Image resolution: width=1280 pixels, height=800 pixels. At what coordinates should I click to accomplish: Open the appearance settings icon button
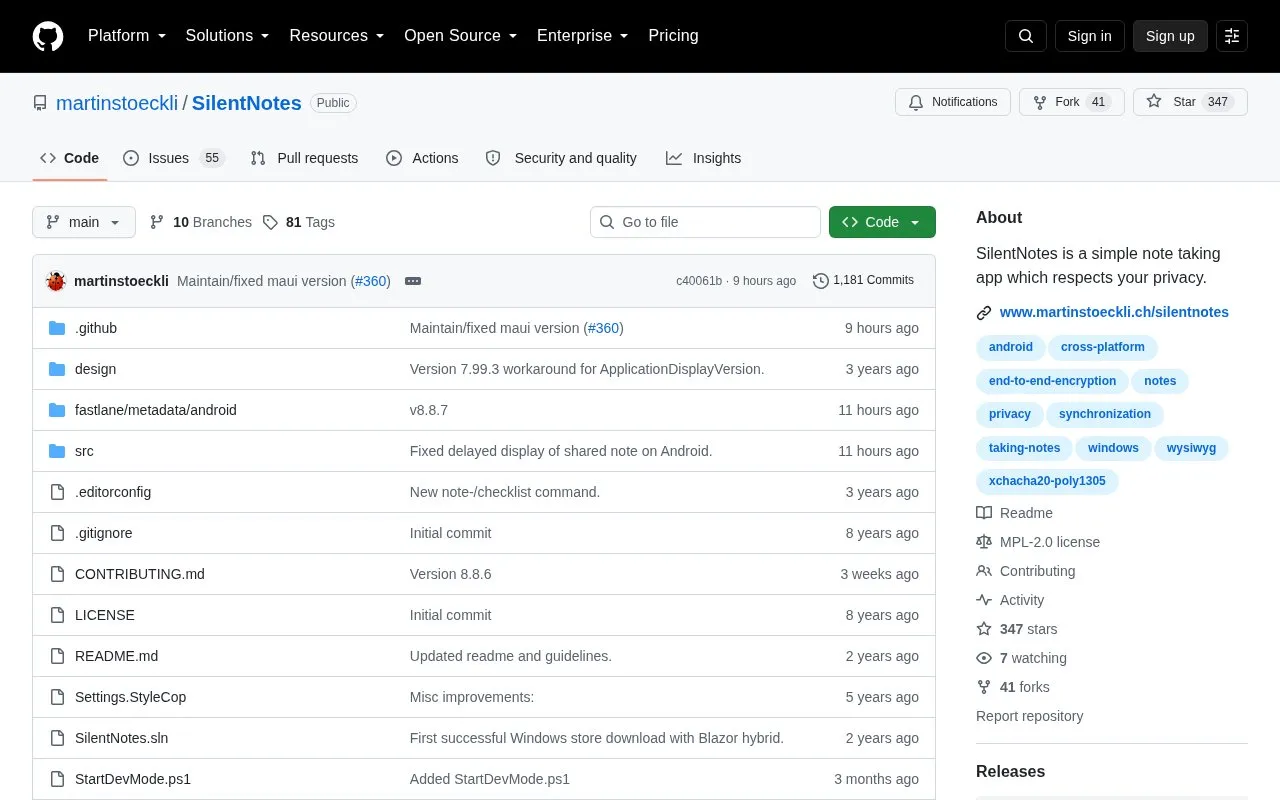tap(1232, 36)
